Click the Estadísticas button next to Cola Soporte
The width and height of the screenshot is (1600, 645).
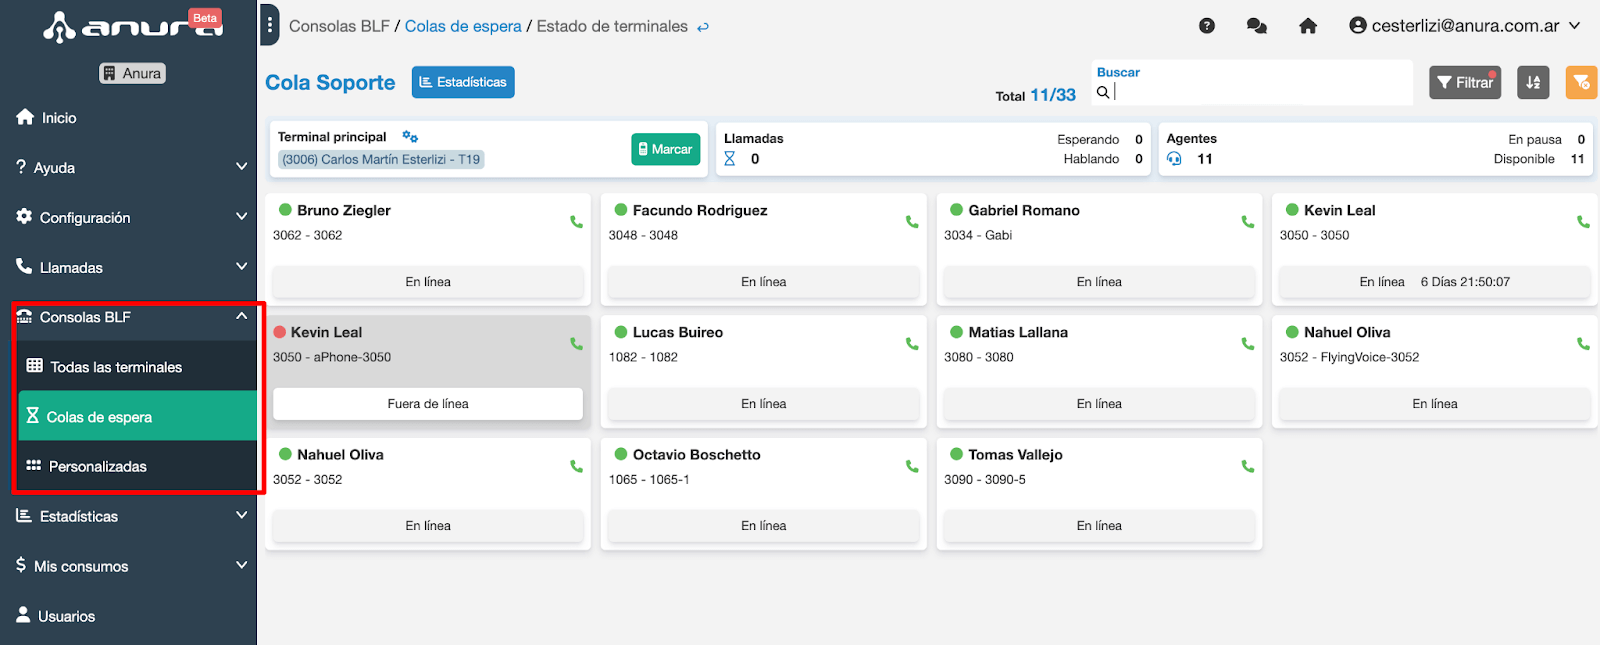pyautogui.click(x=463, y=82)
